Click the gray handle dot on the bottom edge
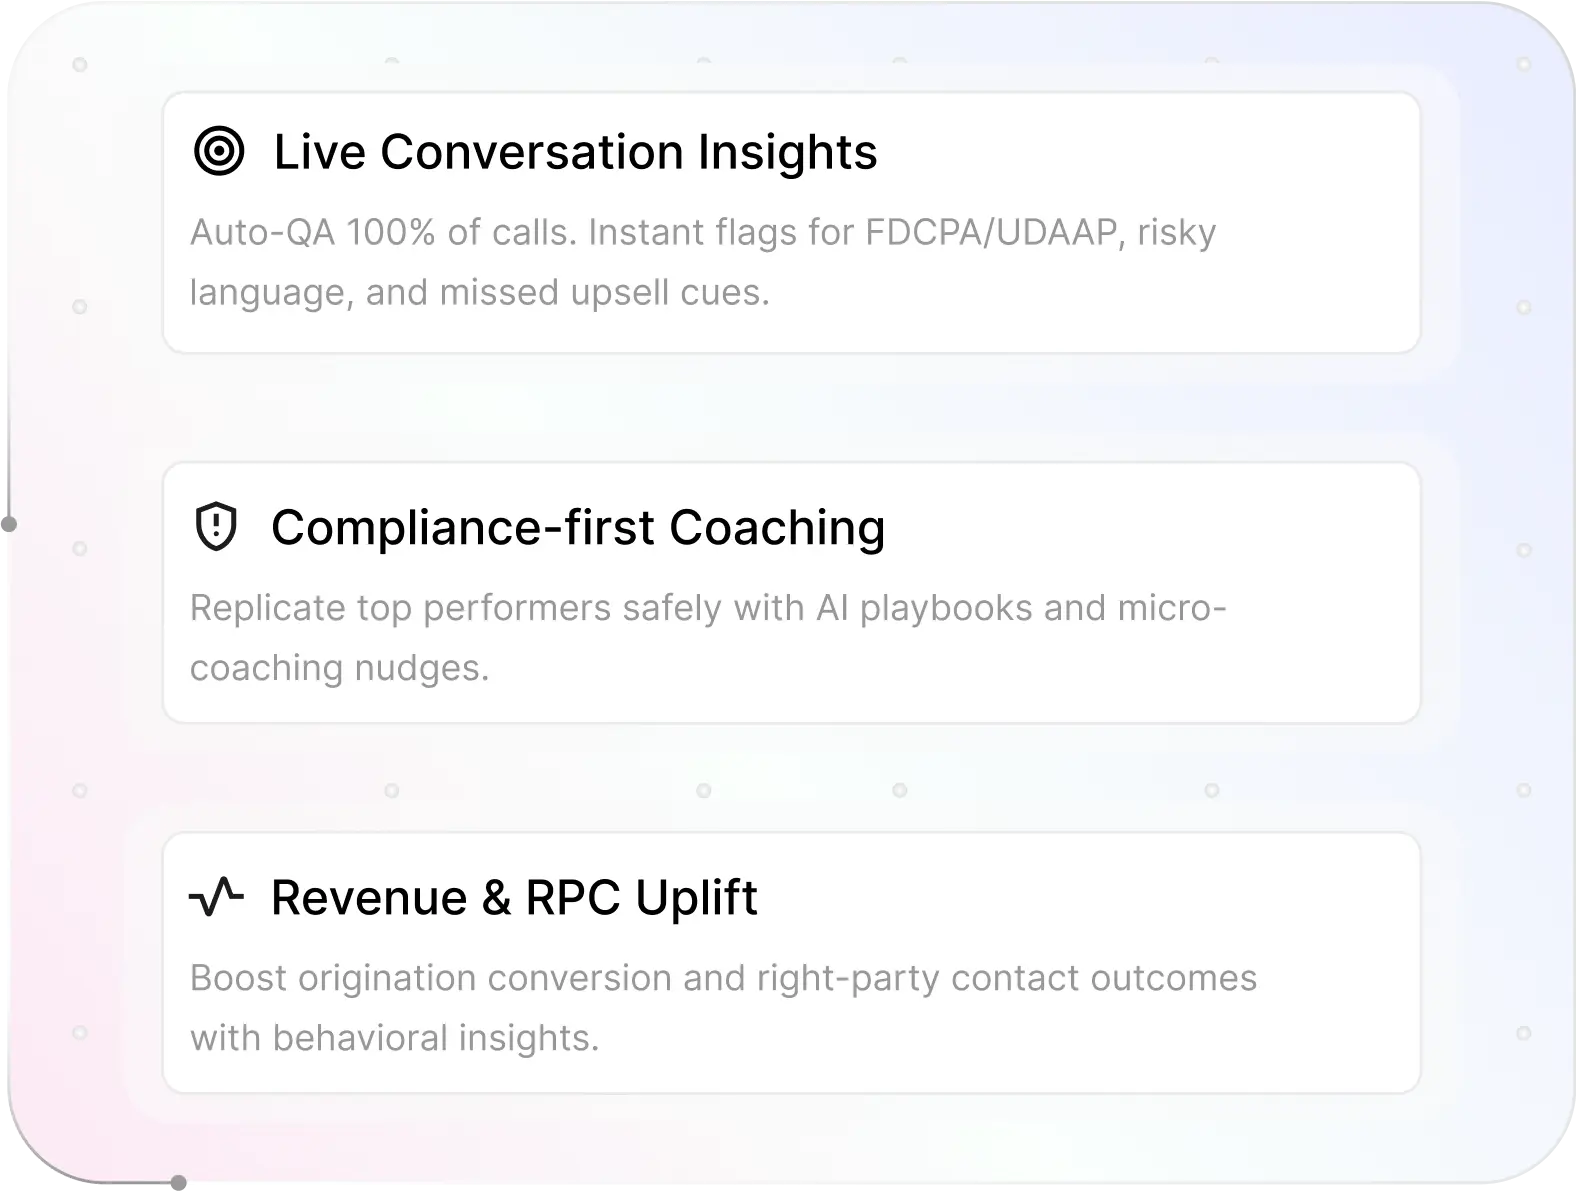The width and height of the screenshot is (1576, 1191). coord(178,1183)
